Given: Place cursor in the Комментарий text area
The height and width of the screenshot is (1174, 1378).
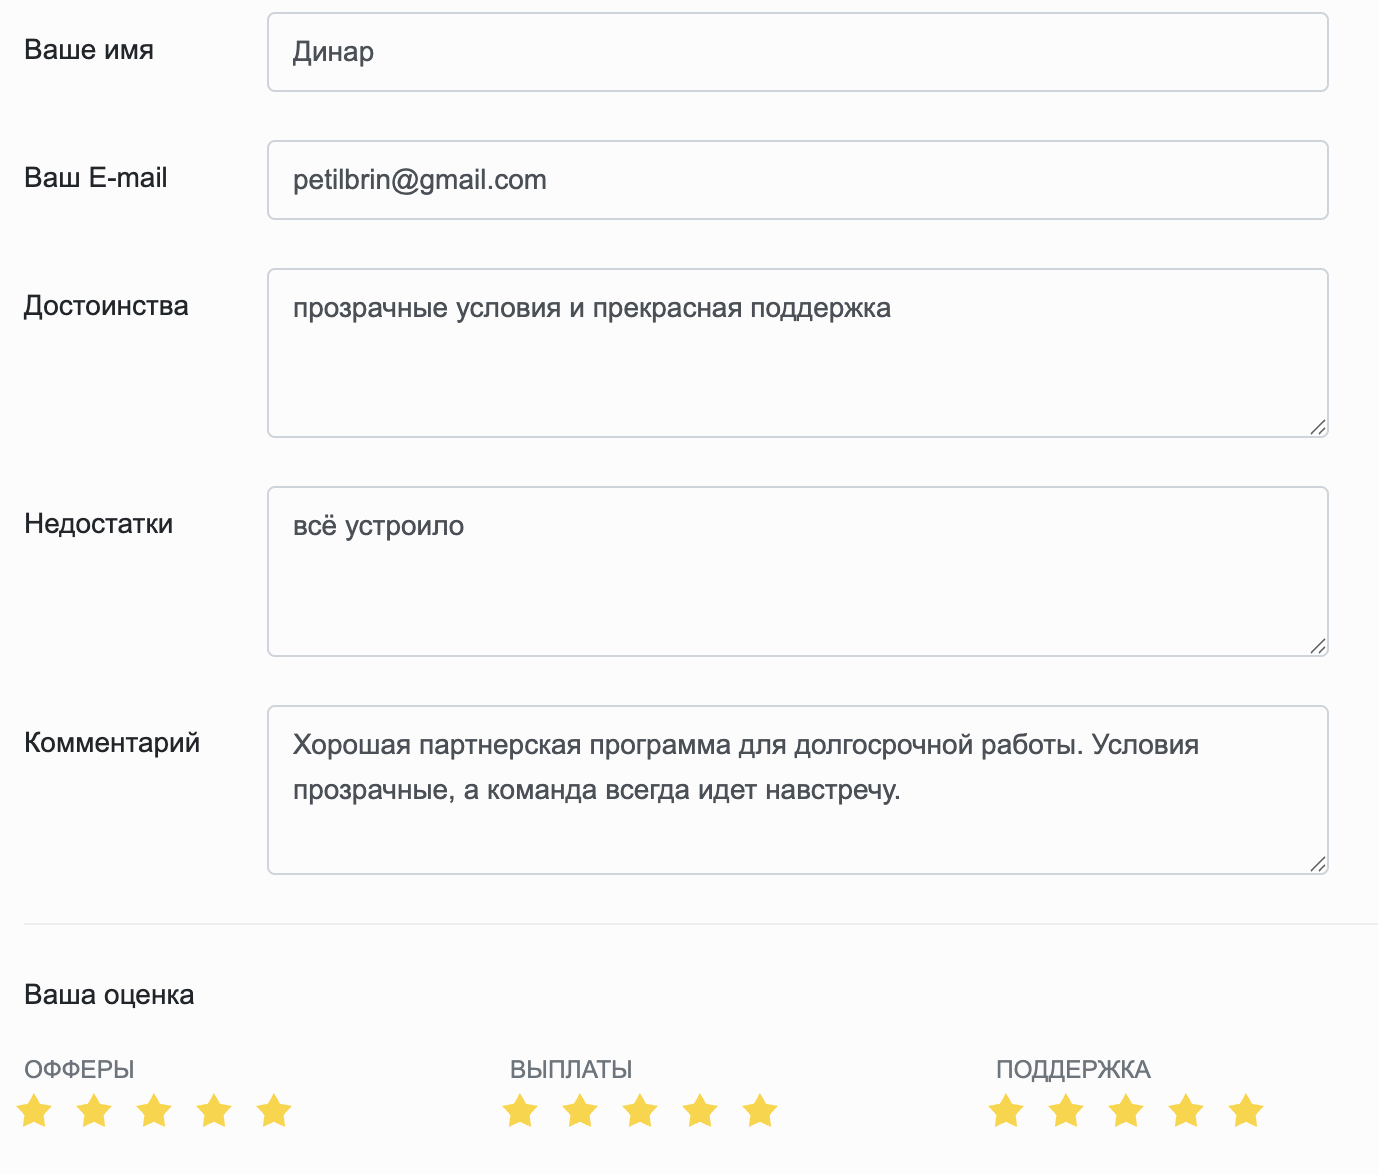Looking at the screenshot, I should (798, 790).
